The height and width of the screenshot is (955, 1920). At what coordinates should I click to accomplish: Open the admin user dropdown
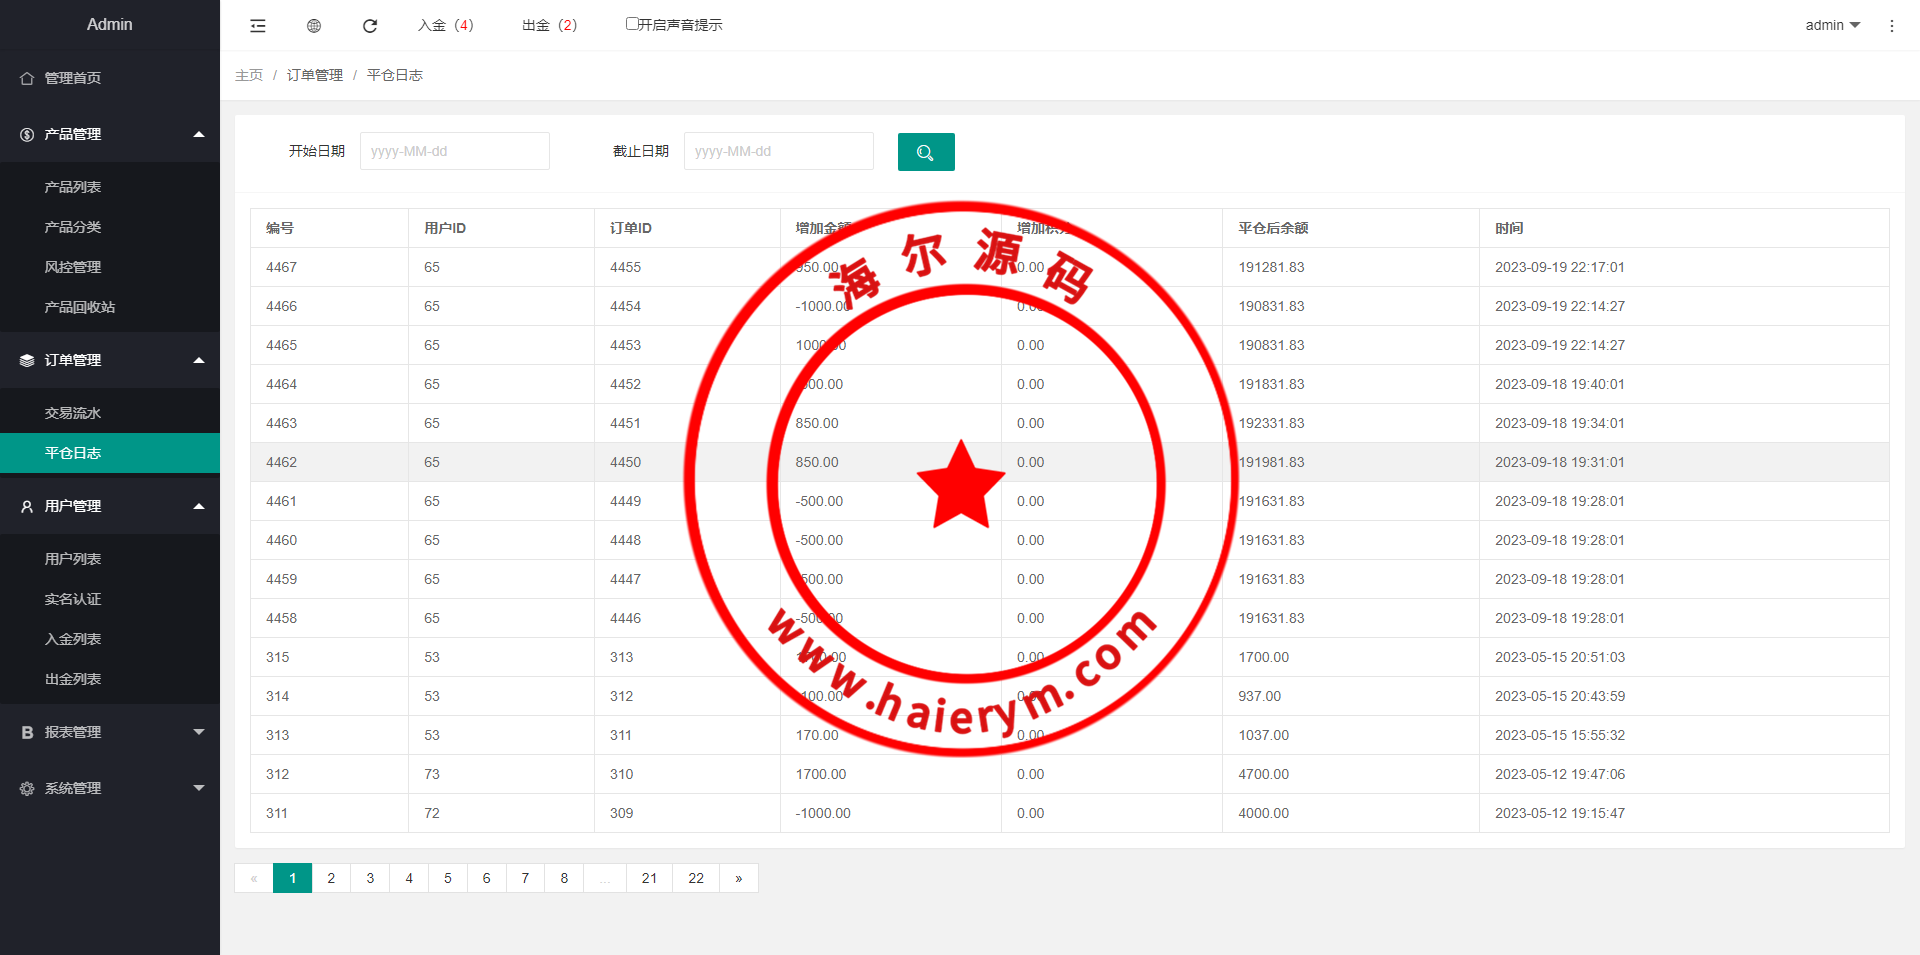click(x=1832, y=25)
